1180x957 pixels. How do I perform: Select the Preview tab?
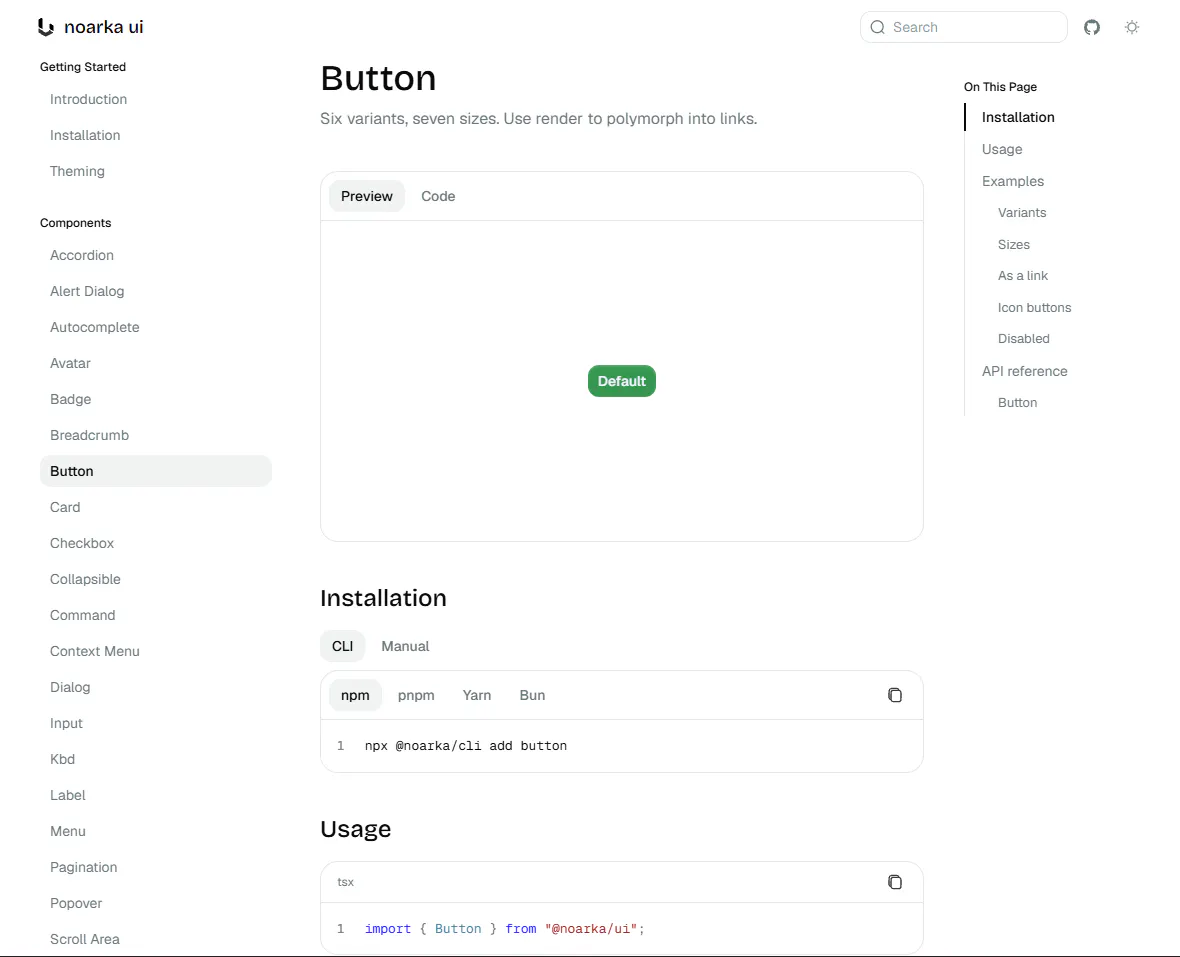[366, 196]
